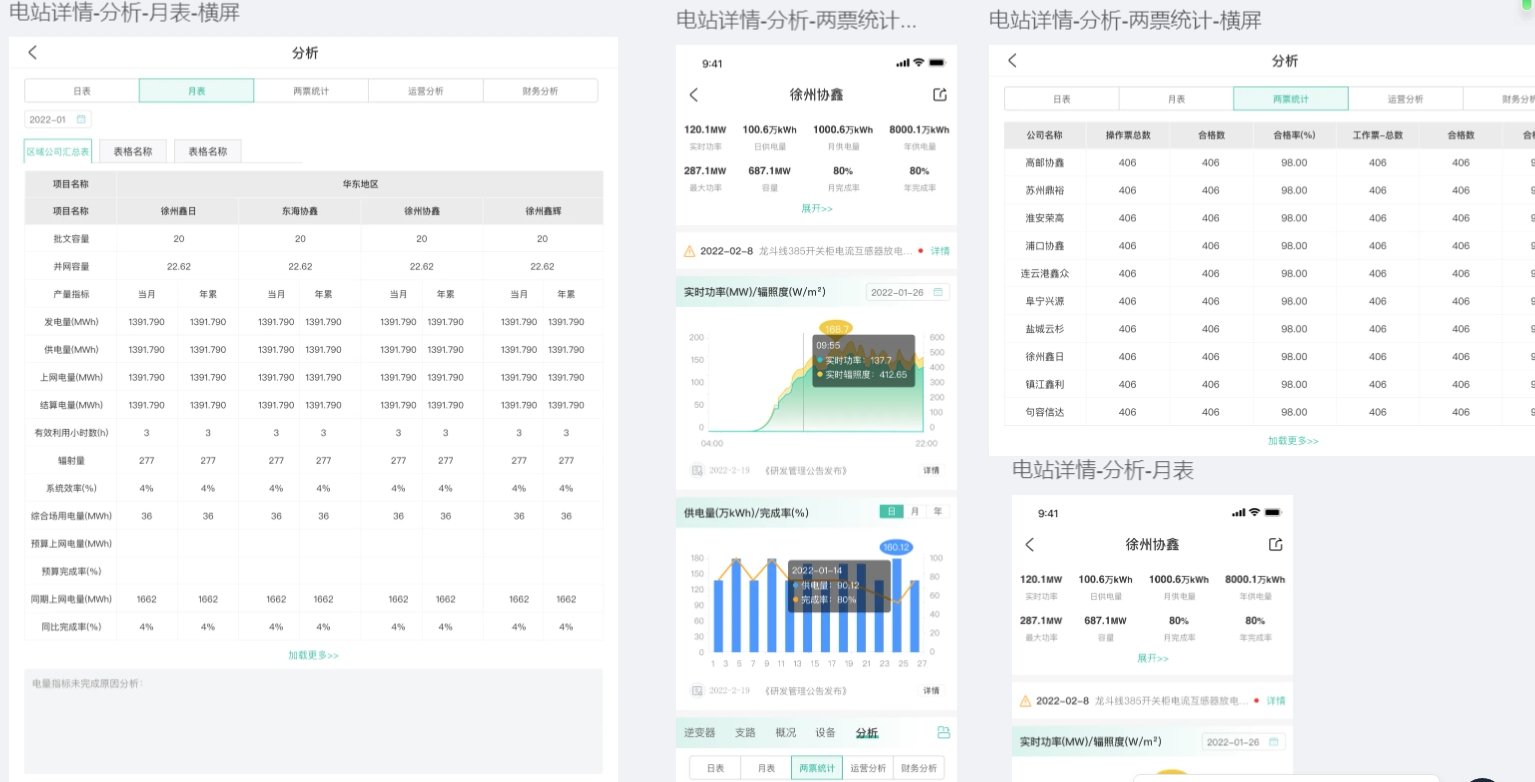Image resolution: width=1535 pixels, height=782 pixels.
Task: Switch to 两票统计 tab in 月表-横屏 frame
Action: click(x=311, y=91)
